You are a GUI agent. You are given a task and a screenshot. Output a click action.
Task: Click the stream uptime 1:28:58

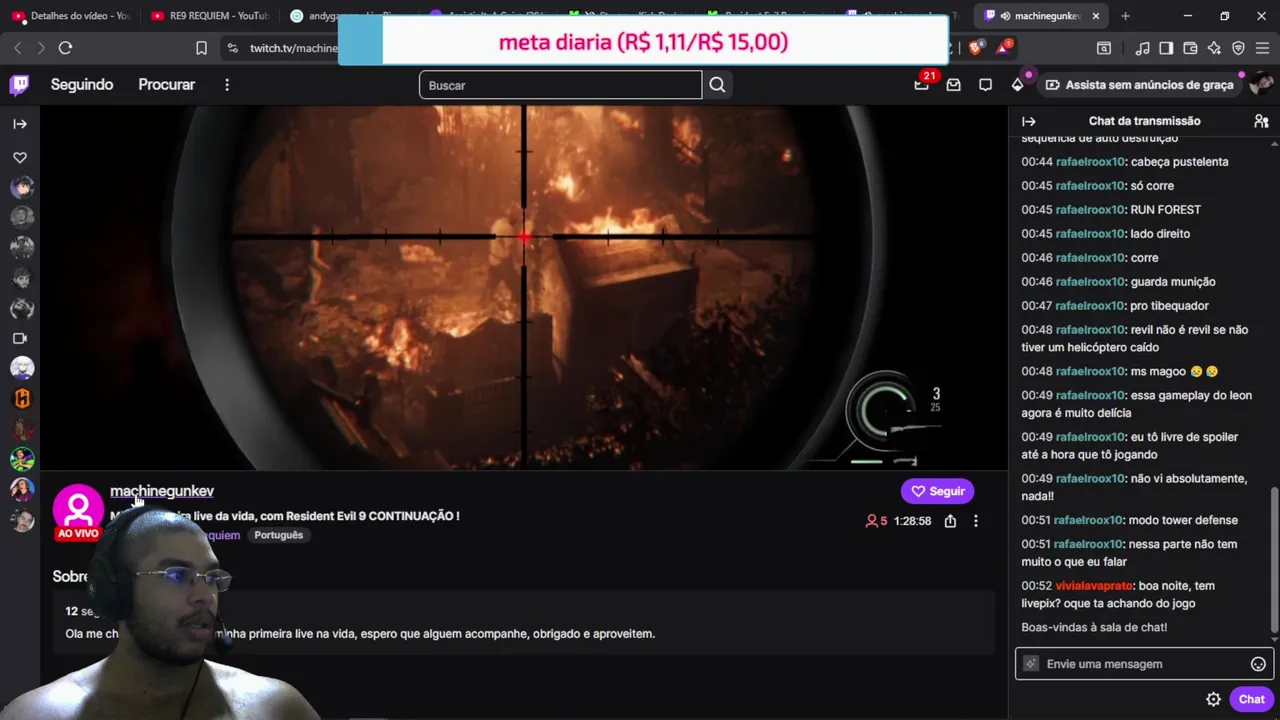click(913, 521)
